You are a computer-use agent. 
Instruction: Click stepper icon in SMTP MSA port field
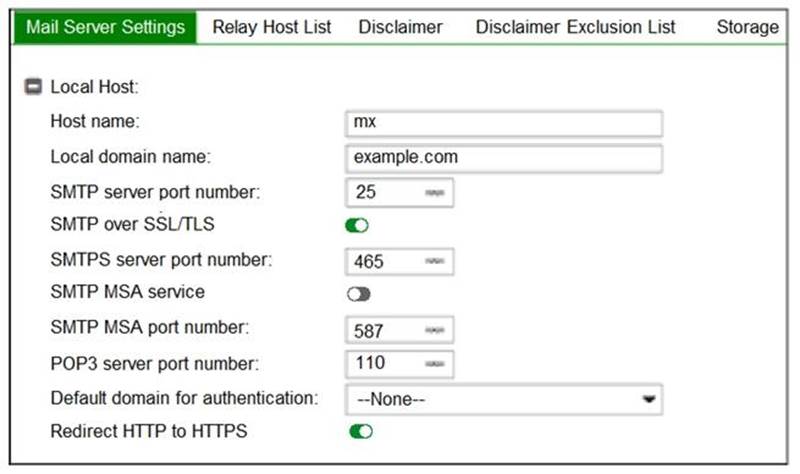pyautogui.click(x=435, y=329)
